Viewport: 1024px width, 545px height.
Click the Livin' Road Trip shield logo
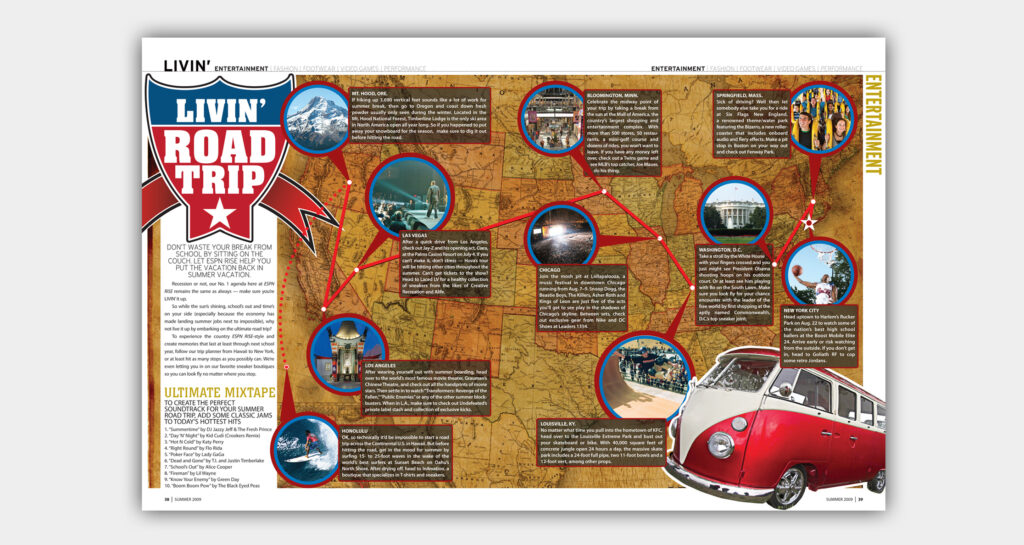[x=220, y=157]
